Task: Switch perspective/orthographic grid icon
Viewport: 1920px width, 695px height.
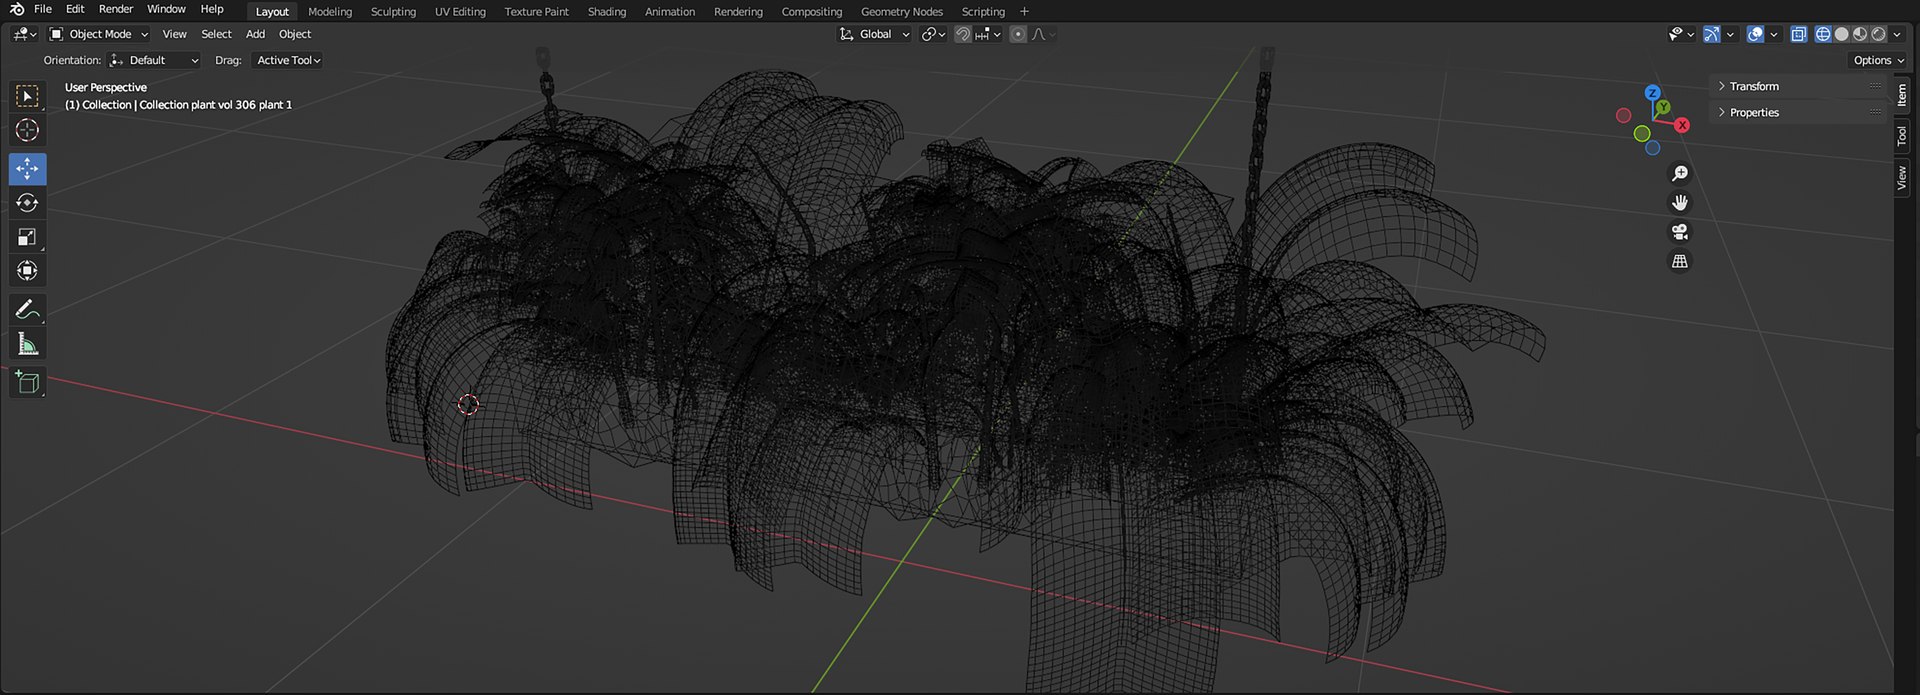Action: (1680, 261)
